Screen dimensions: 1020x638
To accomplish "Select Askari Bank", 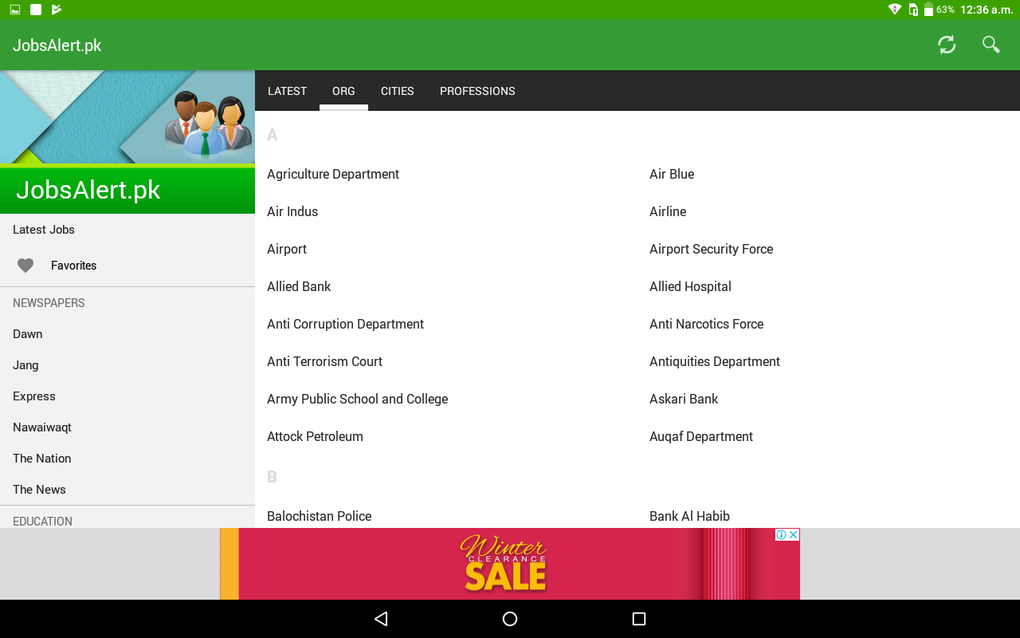I will [684, 399].
